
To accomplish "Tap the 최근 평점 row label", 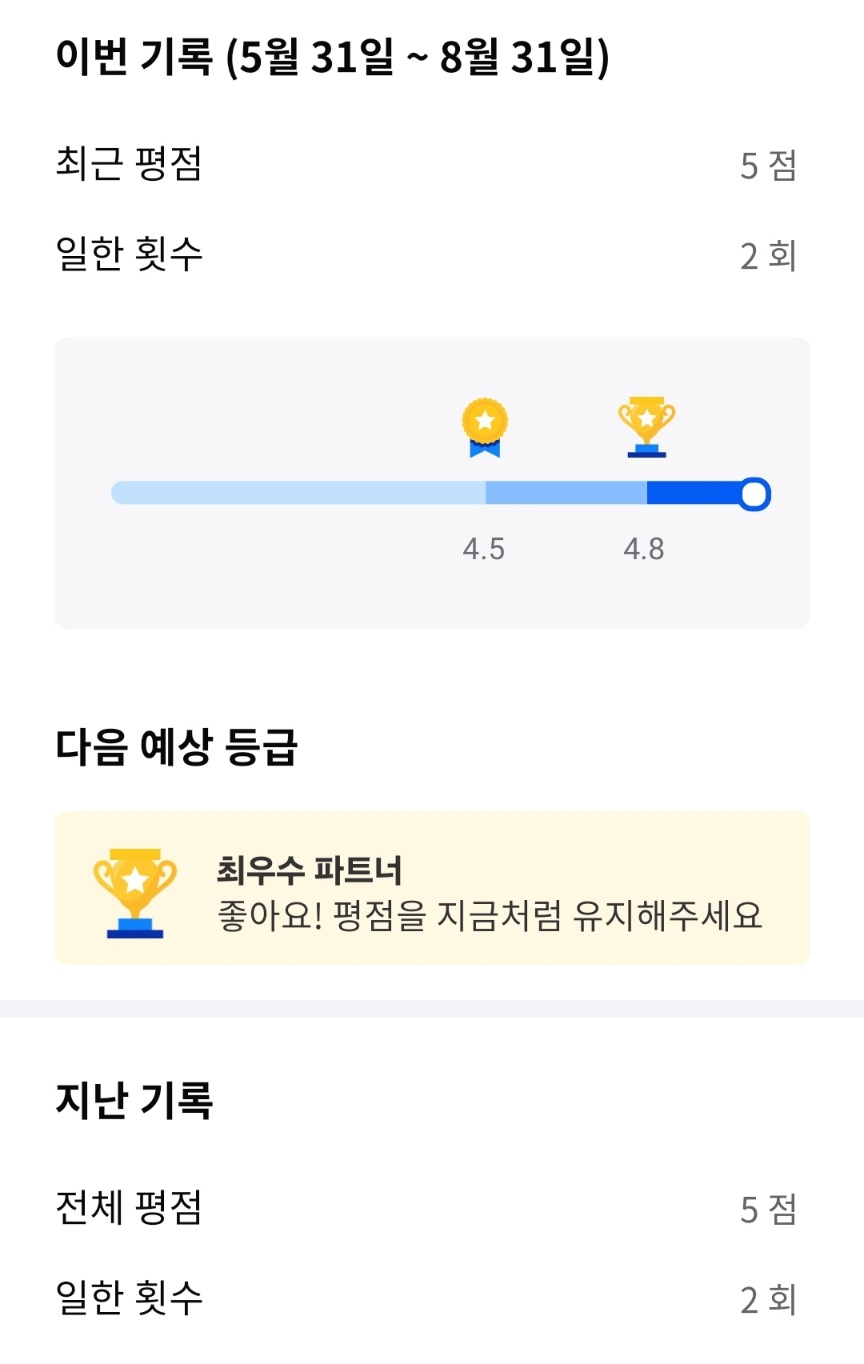I will [129, 164].
